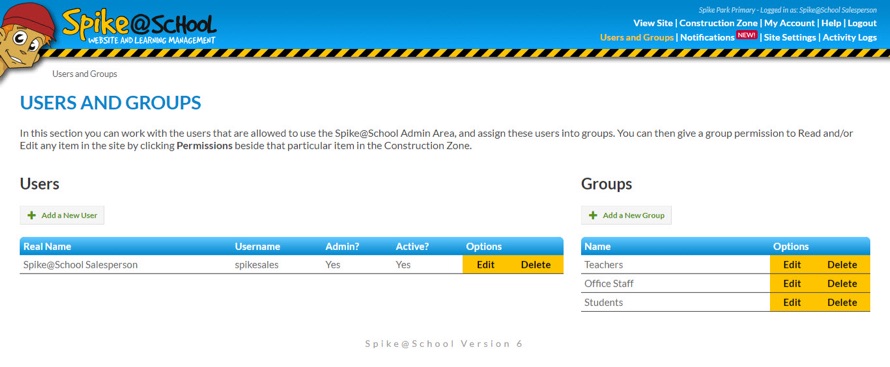Click the users table Options column header
This screenshot has width=890, height=367.
[x=484, y=247]
